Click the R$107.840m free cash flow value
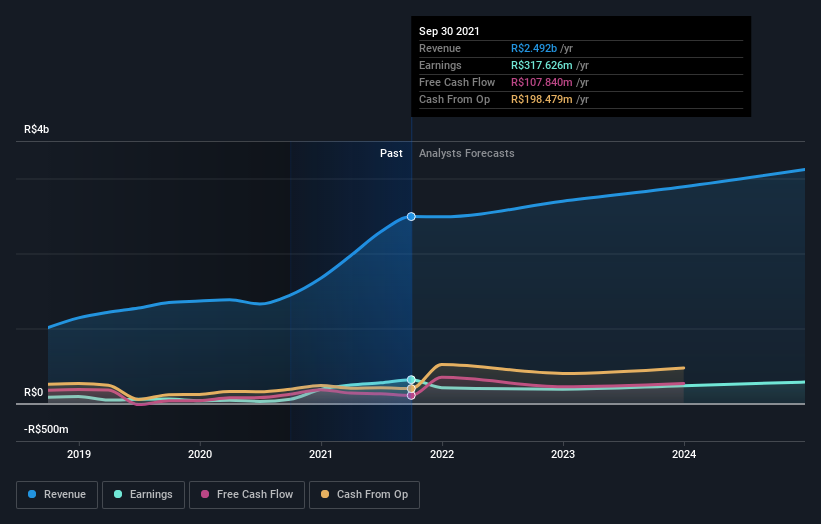Viewport: 821px width, 524px height. pyautogui.click(x=542, y=82)
